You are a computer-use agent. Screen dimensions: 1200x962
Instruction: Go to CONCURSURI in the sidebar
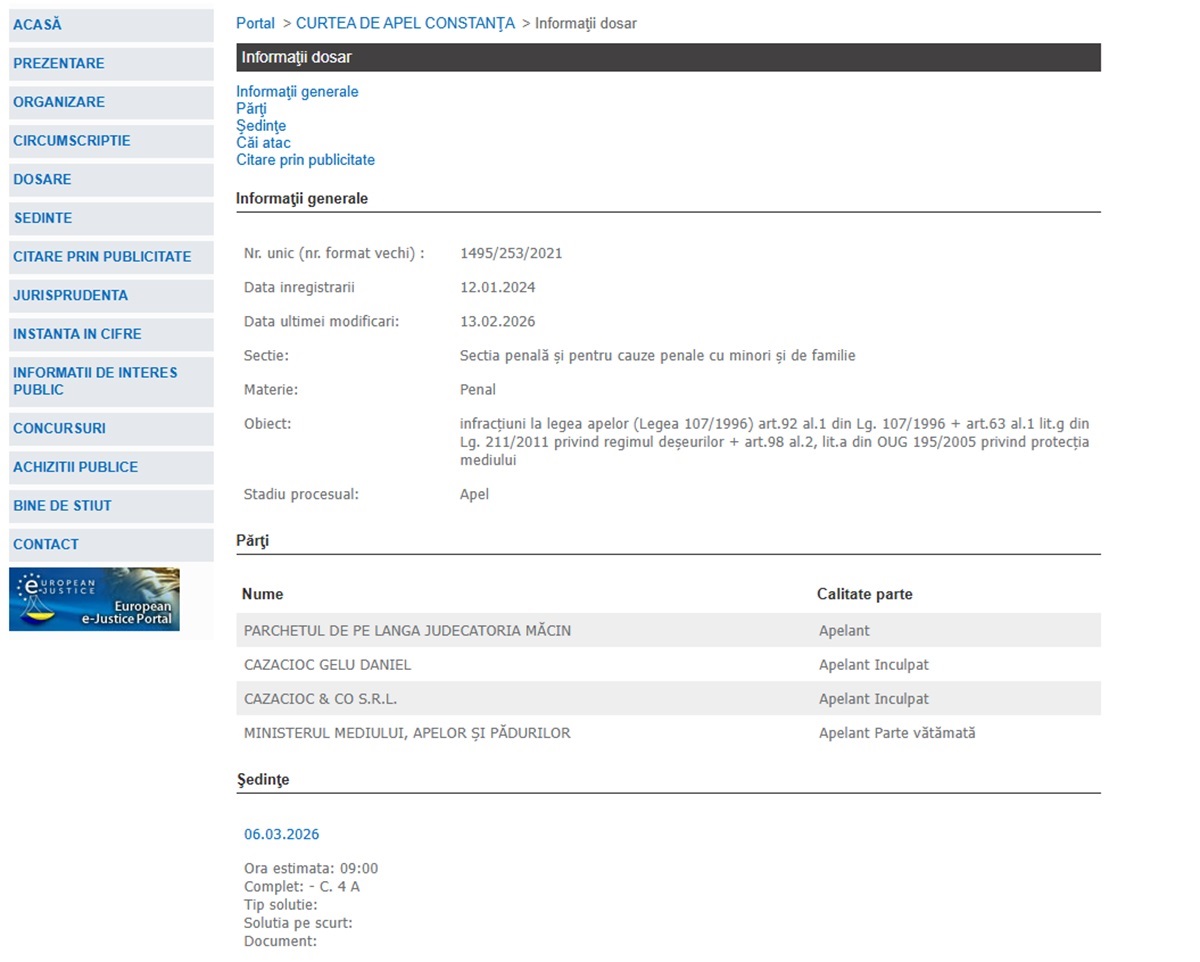click(111, 429)
